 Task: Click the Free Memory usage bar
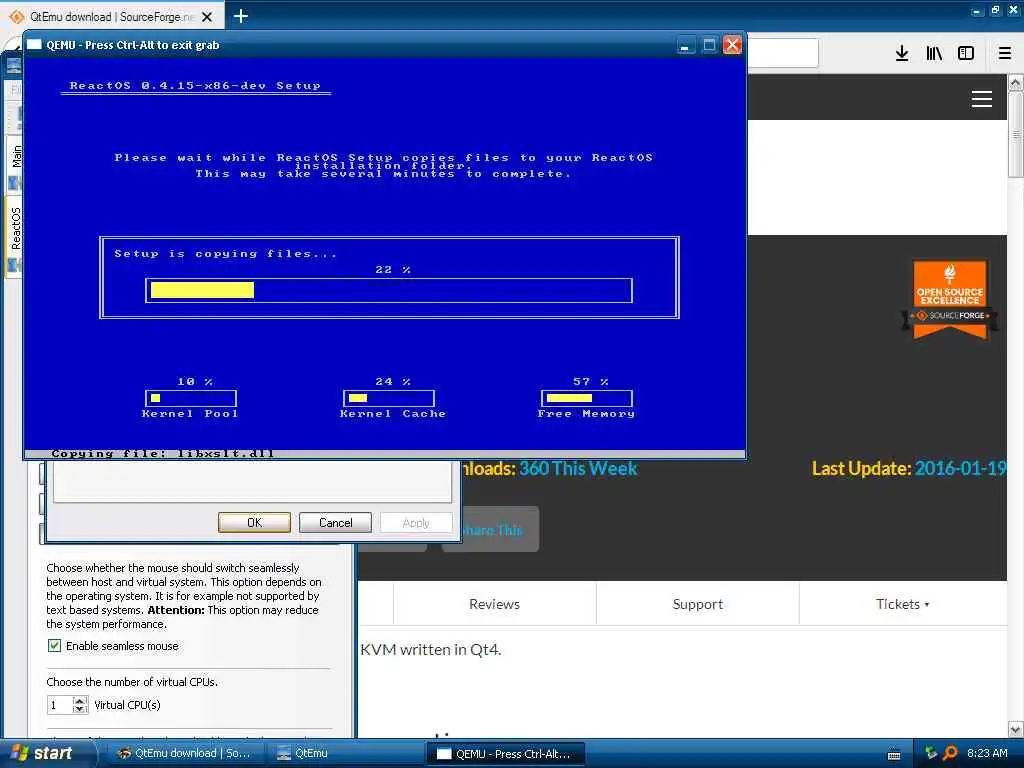586,398
